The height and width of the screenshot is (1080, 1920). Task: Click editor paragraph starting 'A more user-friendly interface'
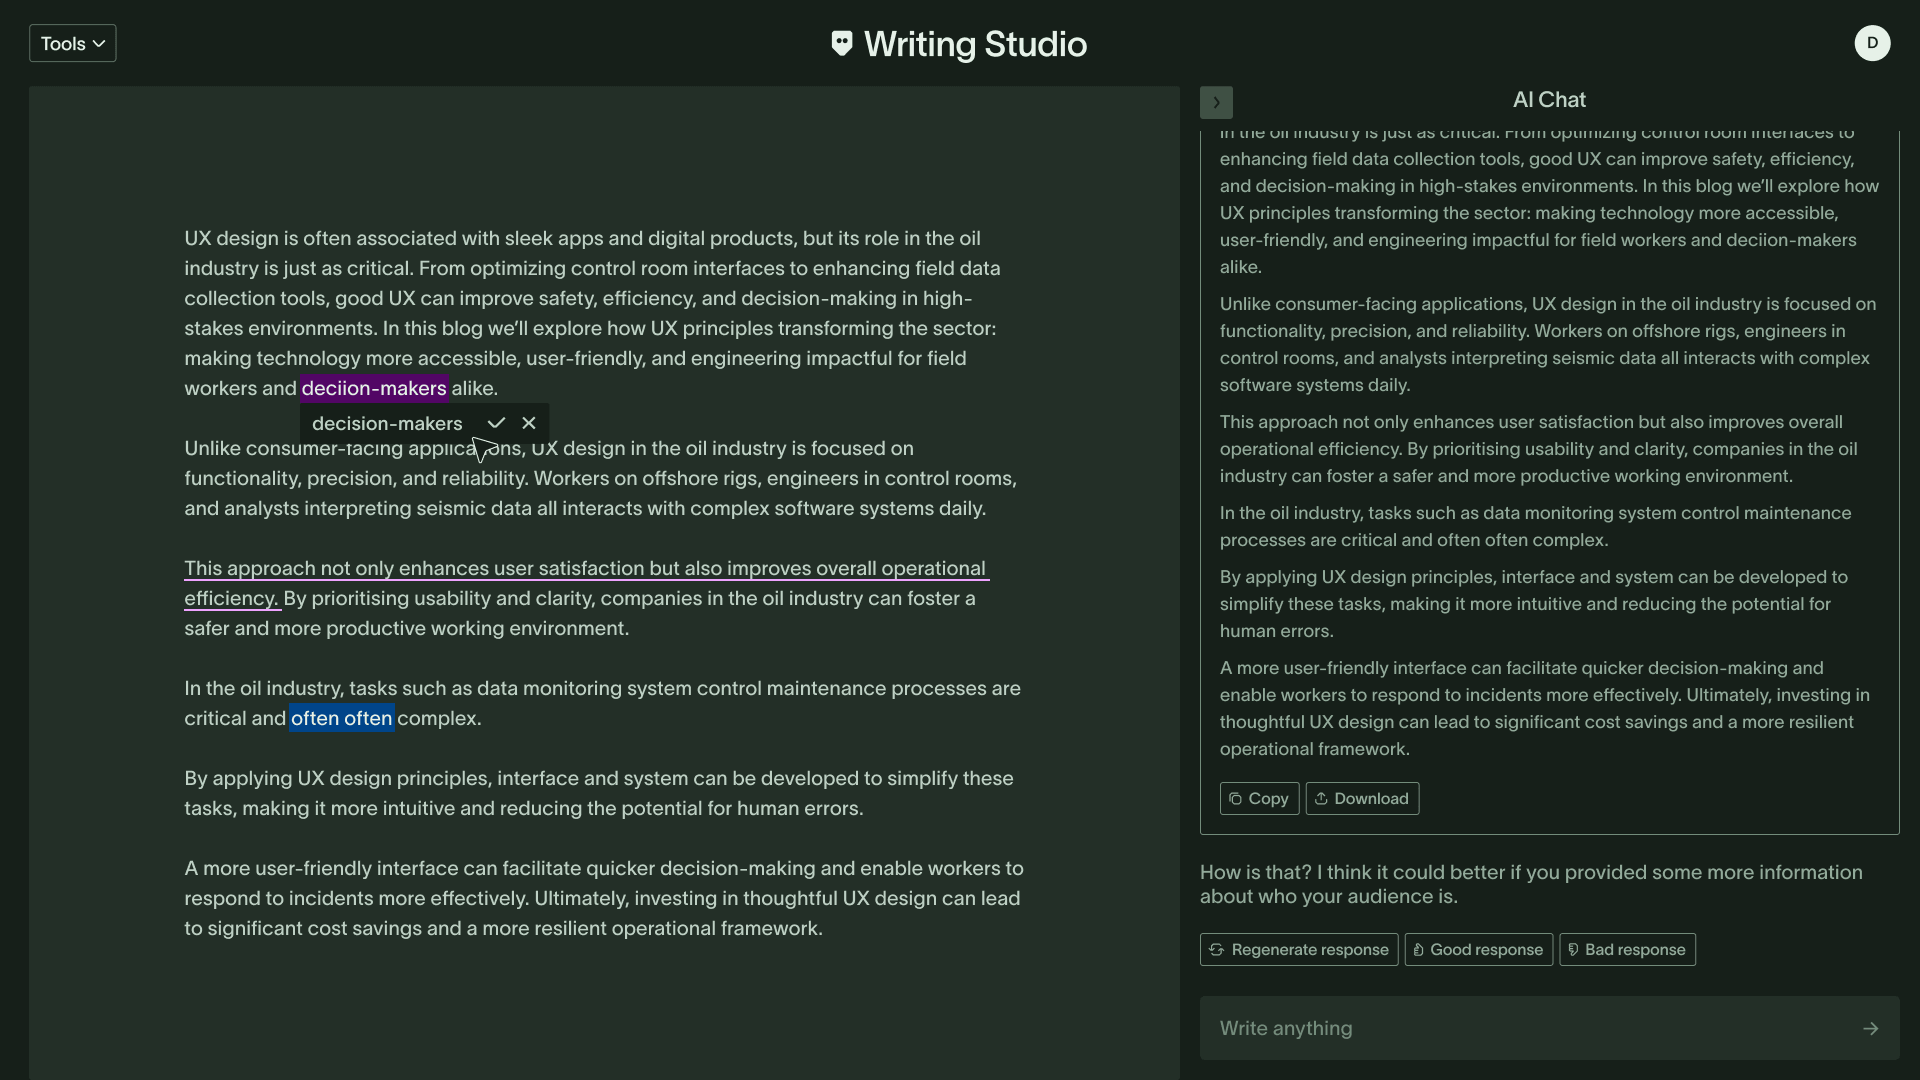pyautogui.click(x=604, y=898)
